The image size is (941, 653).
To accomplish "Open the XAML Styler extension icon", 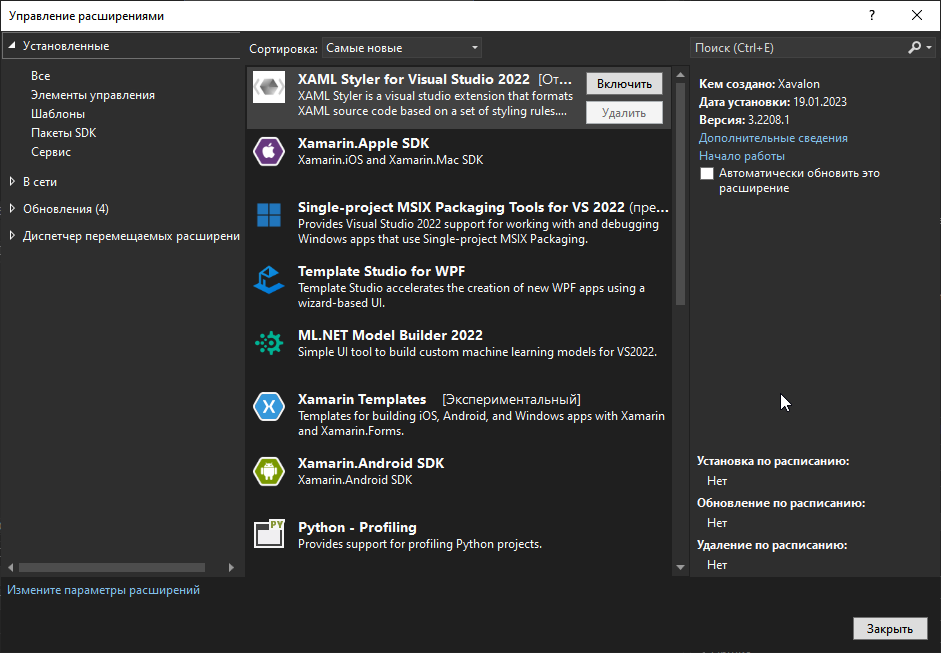I will [268, 86].
